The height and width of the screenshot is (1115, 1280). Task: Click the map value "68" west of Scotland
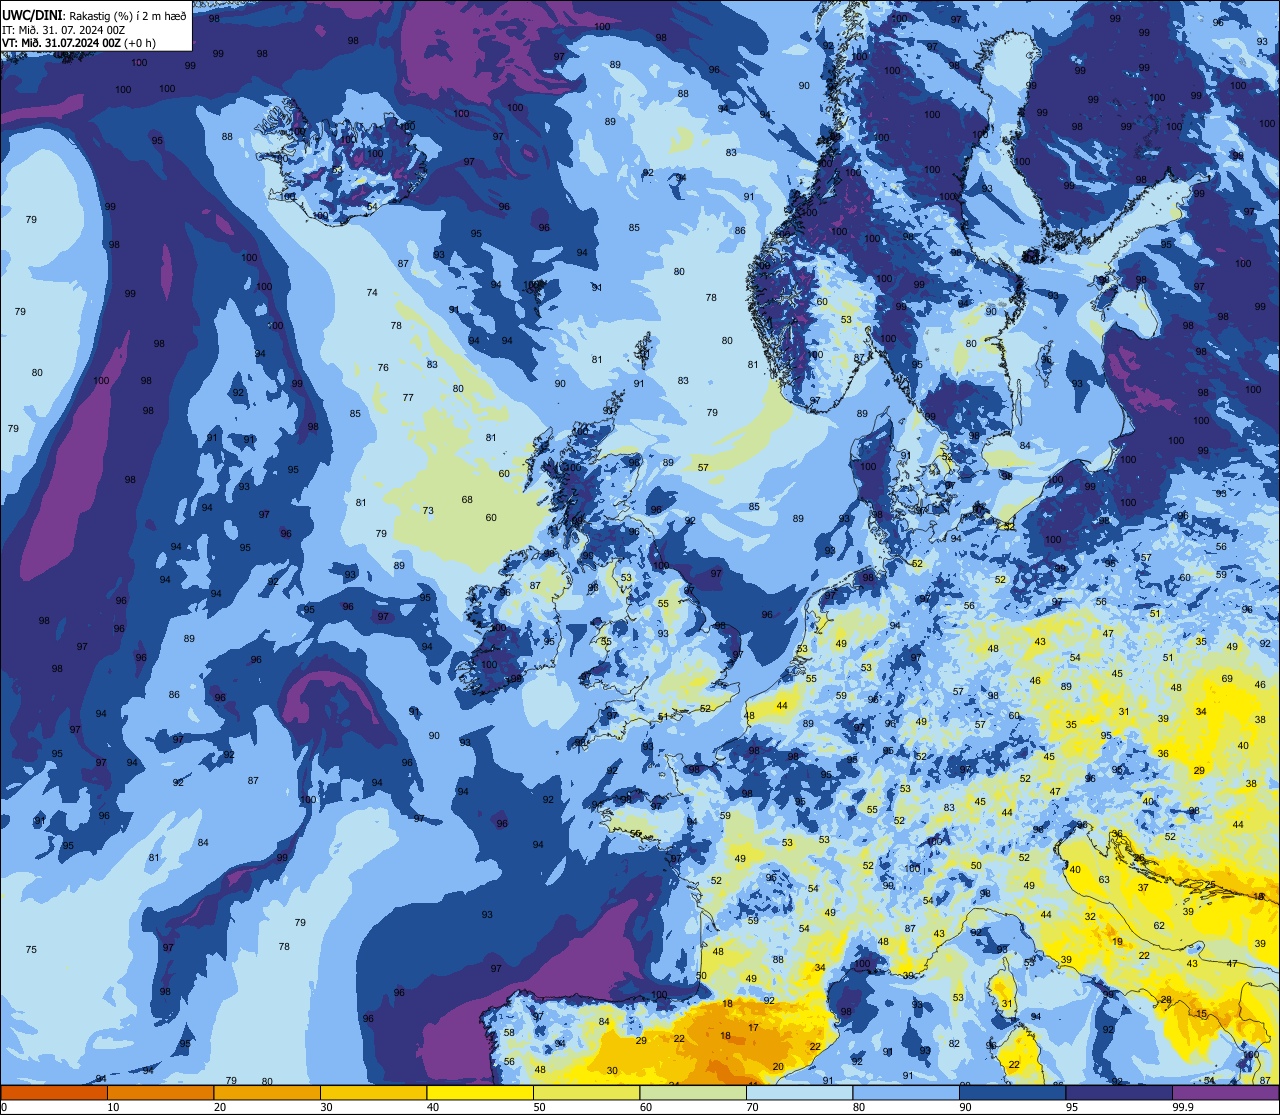[x=467, y=500]
